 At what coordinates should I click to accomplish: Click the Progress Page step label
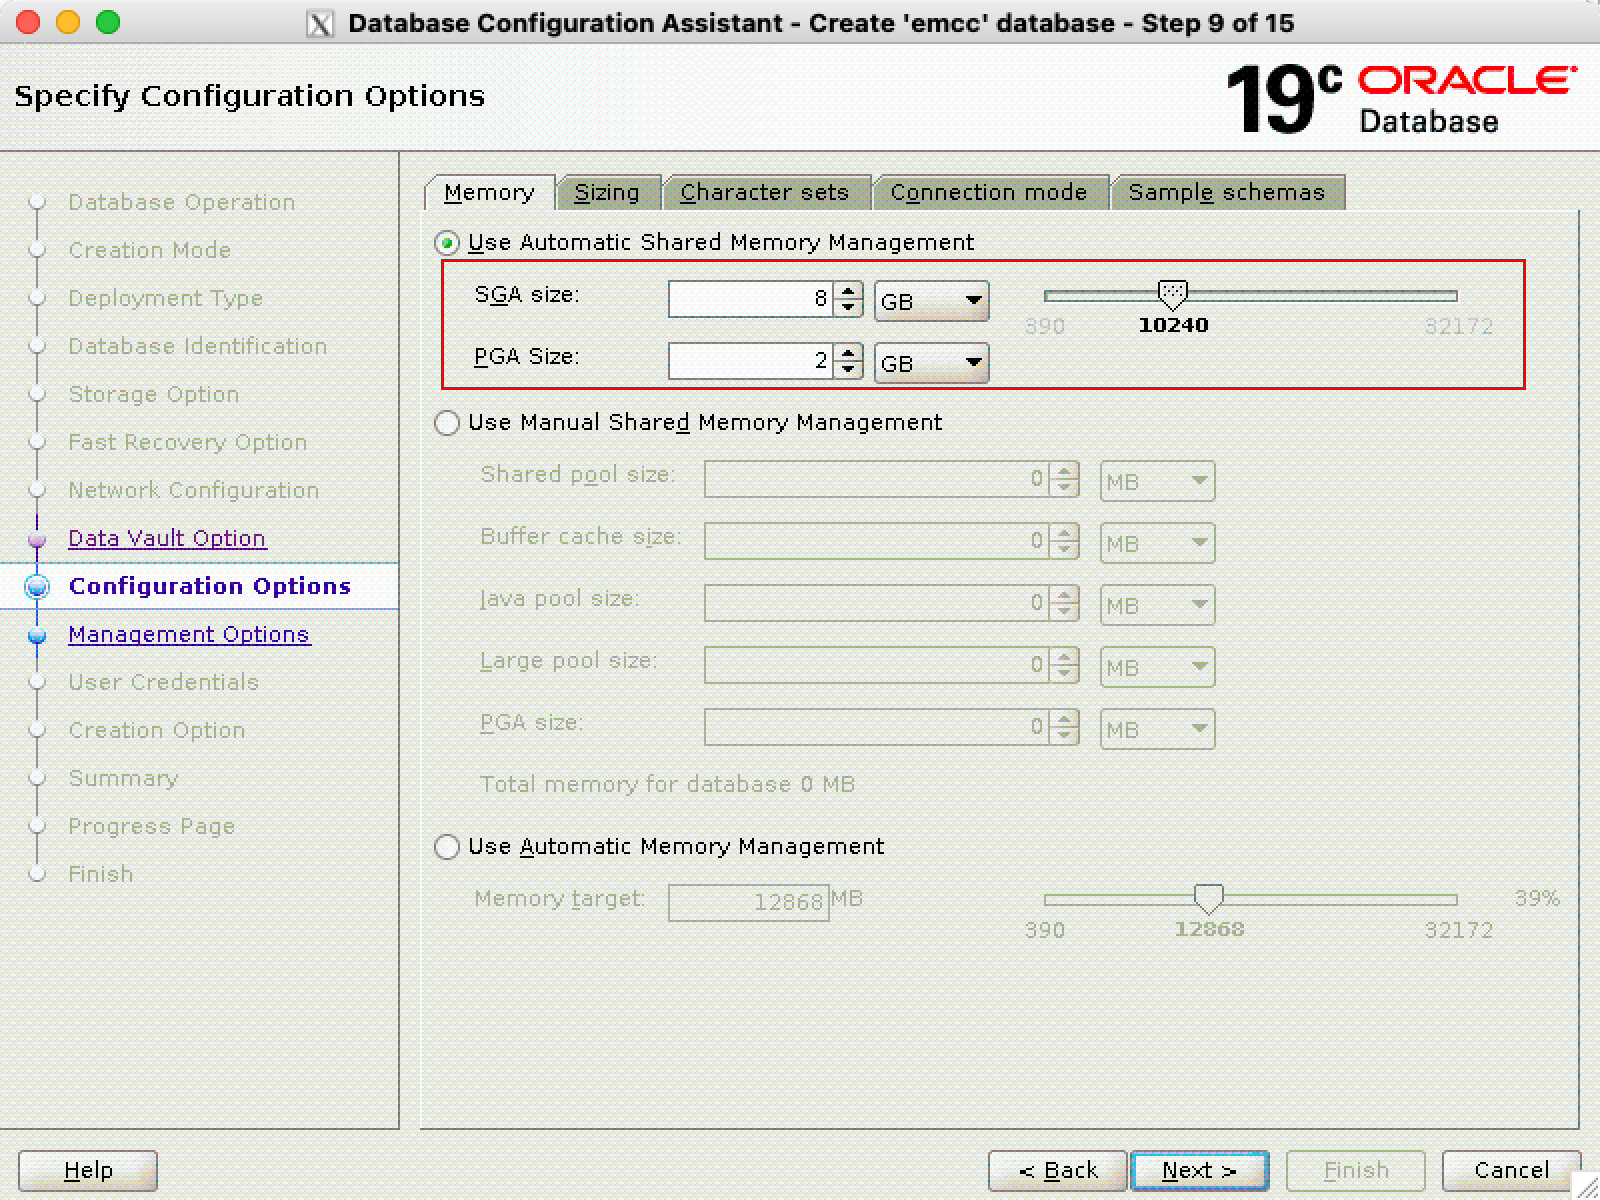pyautogui.click(x=152, y=826)
